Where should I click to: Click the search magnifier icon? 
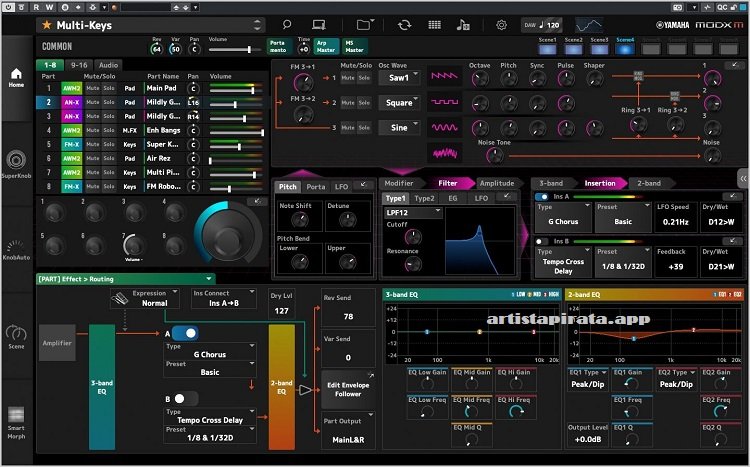(287, 25)
